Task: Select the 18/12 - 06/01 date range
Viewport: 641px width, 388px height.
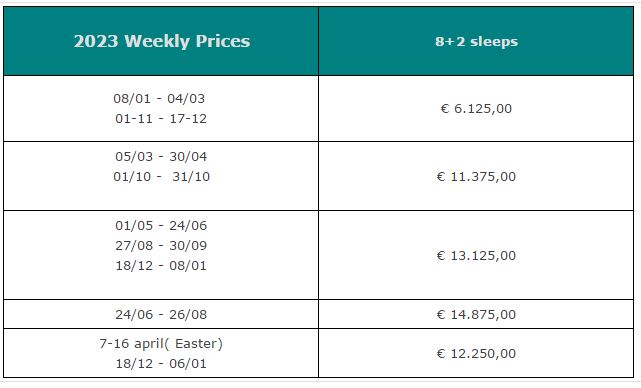Action: pyautogui.click(x=161, y=364)
